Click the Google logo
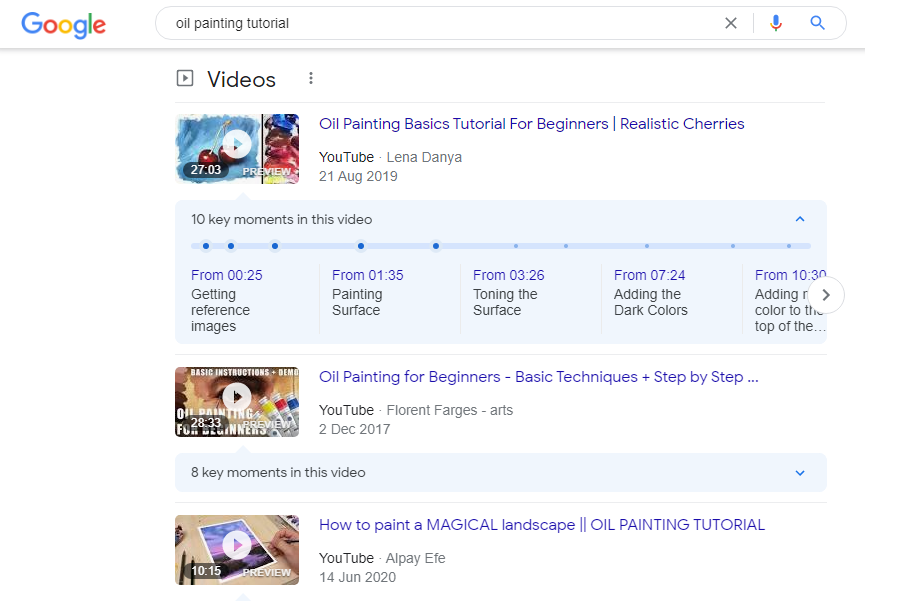Viewport: 899px width, 601px height. click(x=63, y=25)
